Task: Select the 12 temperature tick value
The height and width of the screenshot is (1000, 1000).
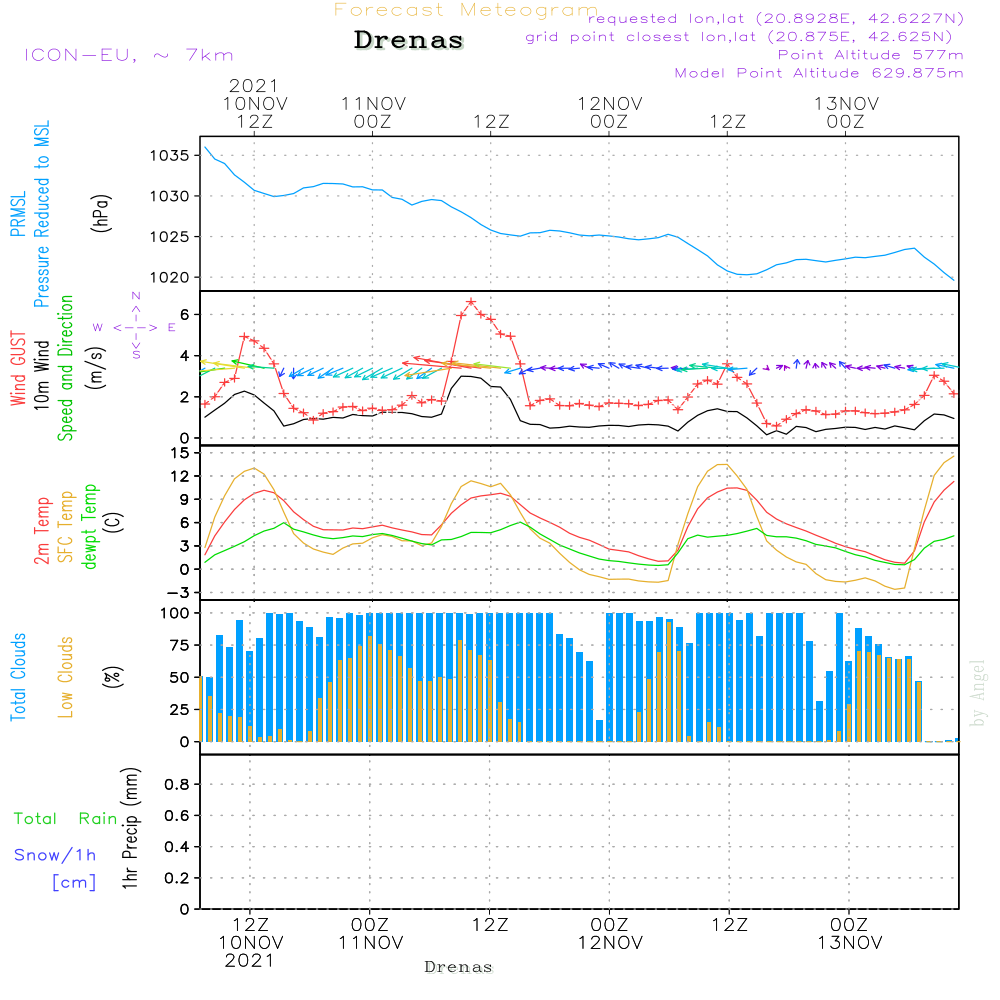Action: coord(180,476)
